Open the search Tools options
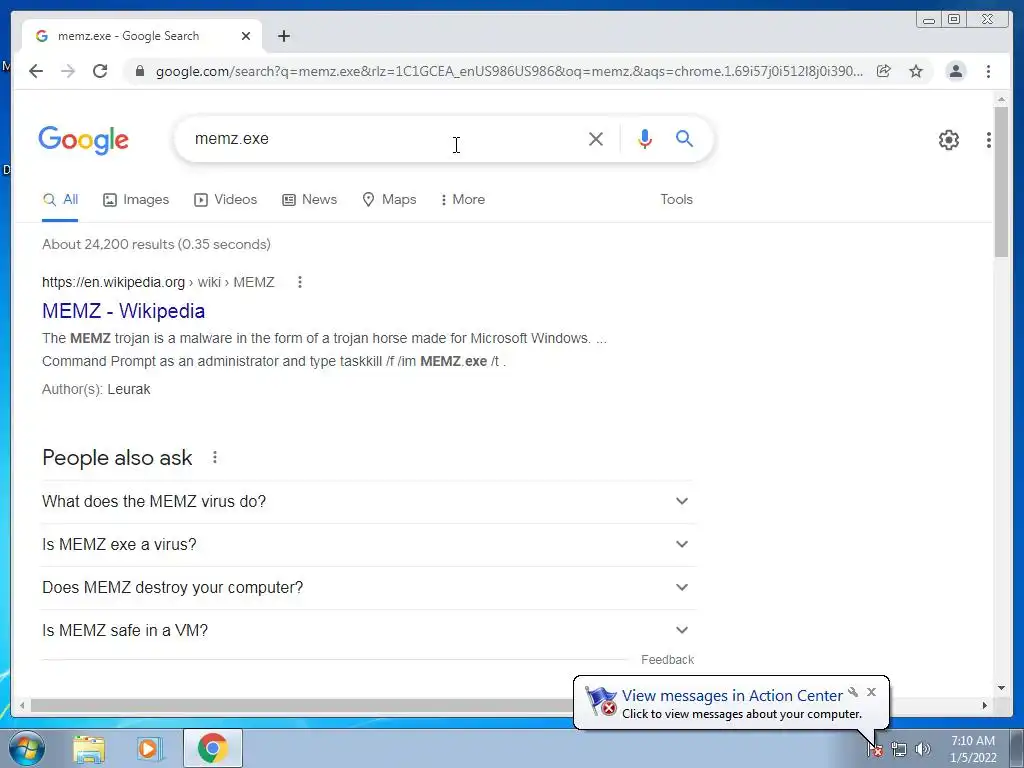 pos(676,200)
